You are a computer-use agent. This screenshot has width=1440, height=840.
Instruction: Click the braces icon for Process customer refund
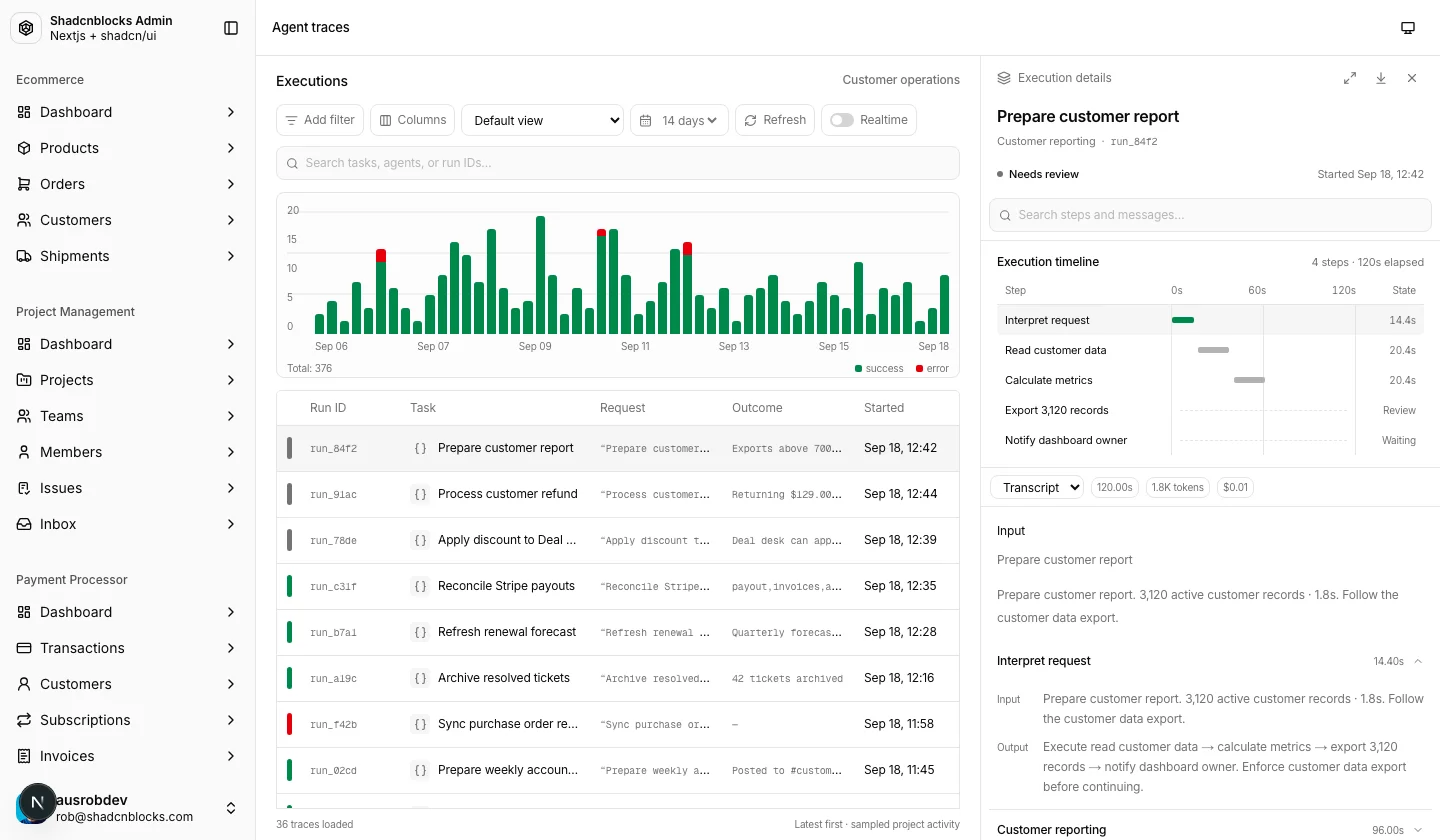[420, 494]
